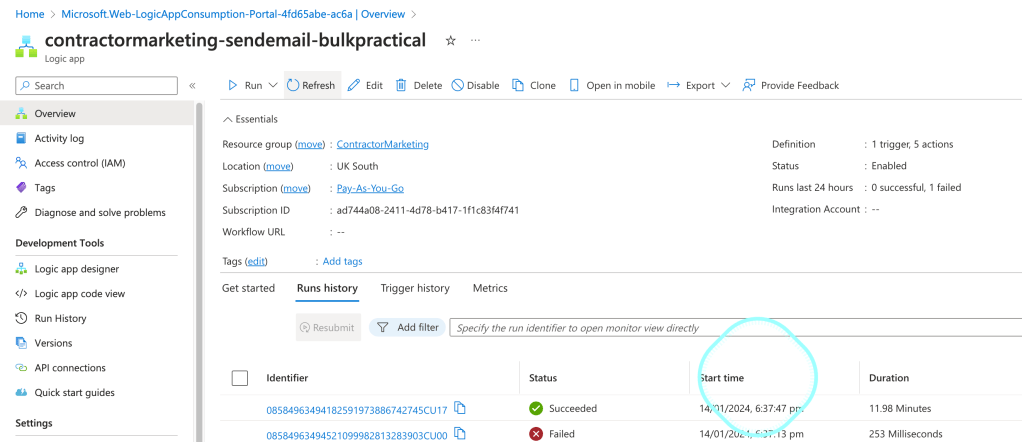Collapse the Essentials section
Viewport: 1022px width, 442px height.
[250, 119]
